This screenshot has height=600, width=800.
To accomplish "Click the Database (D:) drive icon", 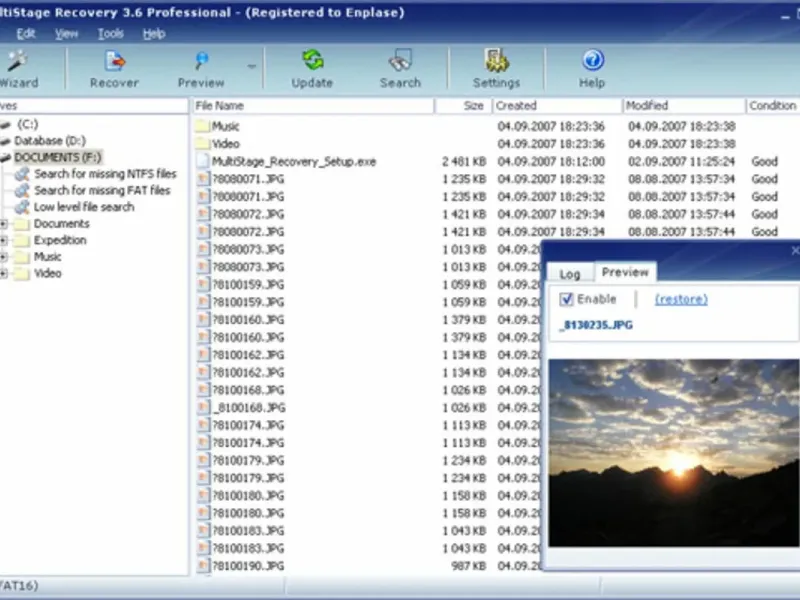I will click(x=5, y=141).
